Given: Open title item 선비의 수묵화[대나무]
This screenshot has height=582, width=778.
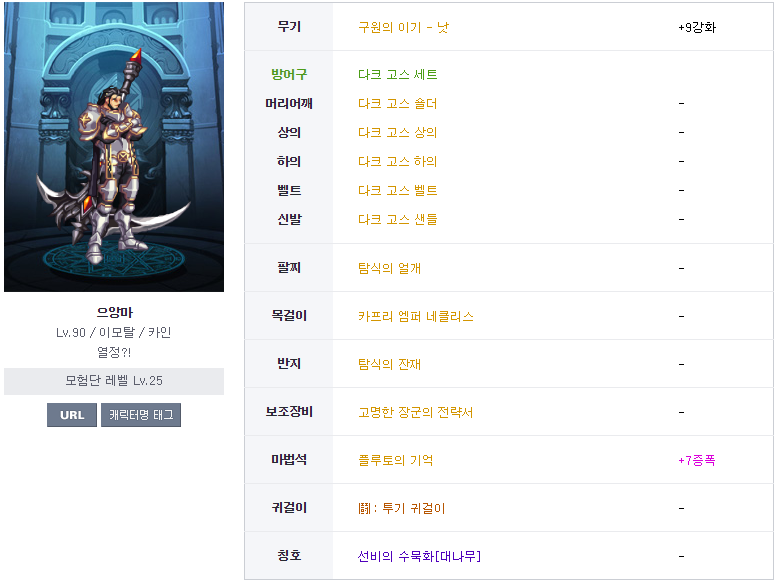Looking at the screenshot, I should 419,556.
